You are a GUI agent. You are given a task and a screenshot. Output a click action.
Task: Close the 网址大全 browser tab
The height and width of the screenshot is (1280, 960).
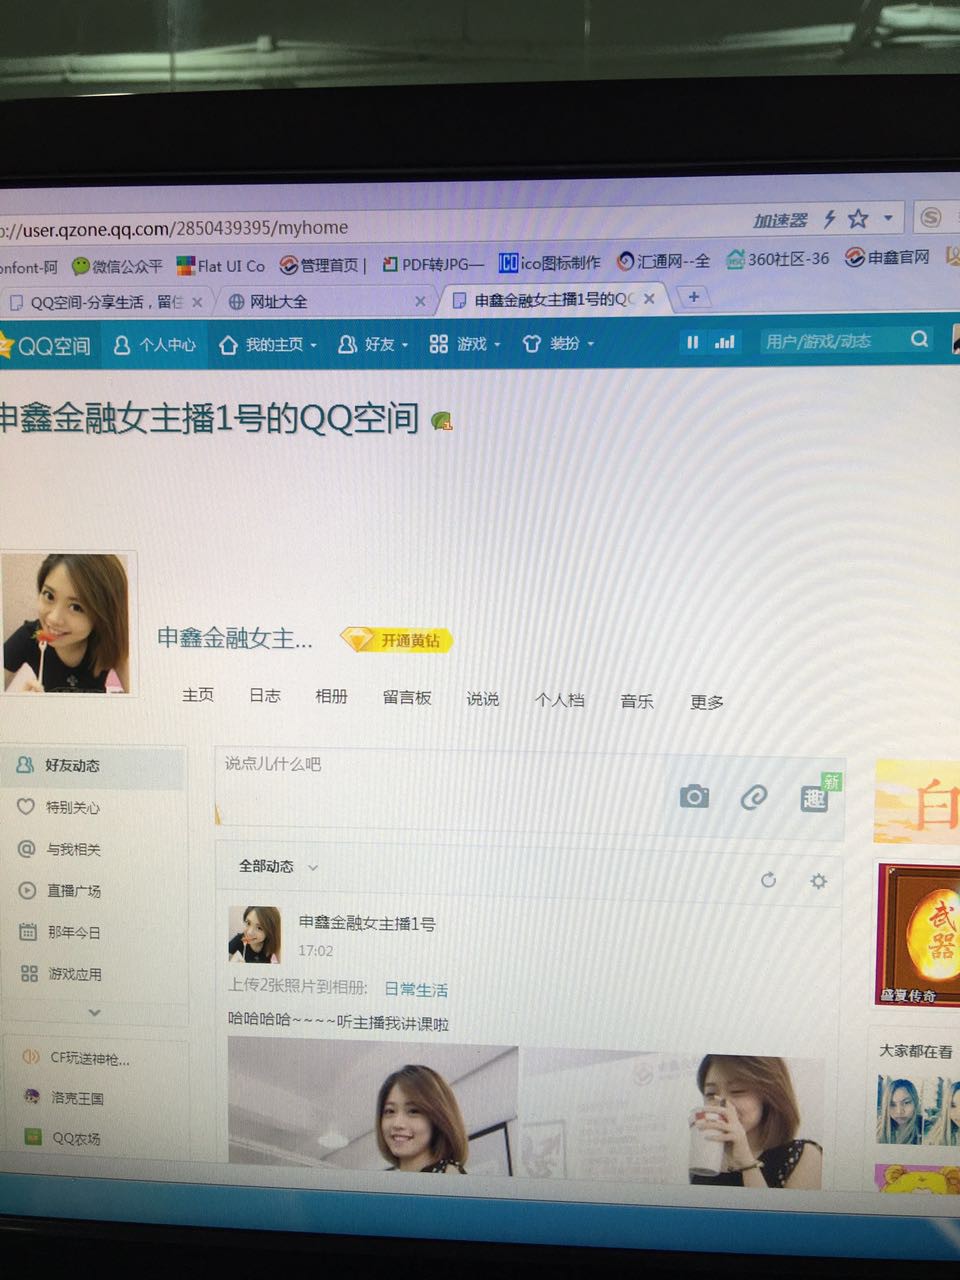[420, 301]
